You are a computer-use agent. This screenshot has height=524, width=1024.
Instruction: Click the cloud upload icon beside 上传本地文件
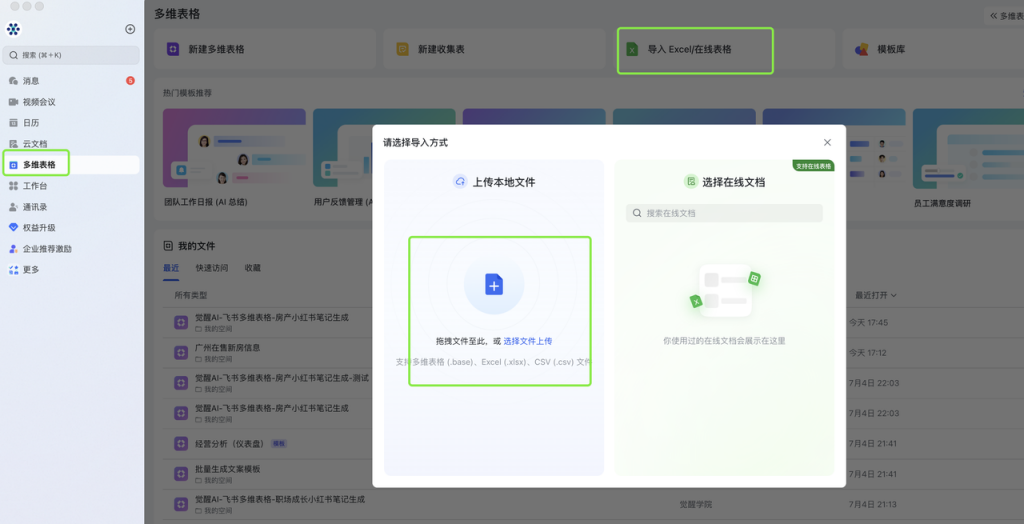click(x=460, y=182)
